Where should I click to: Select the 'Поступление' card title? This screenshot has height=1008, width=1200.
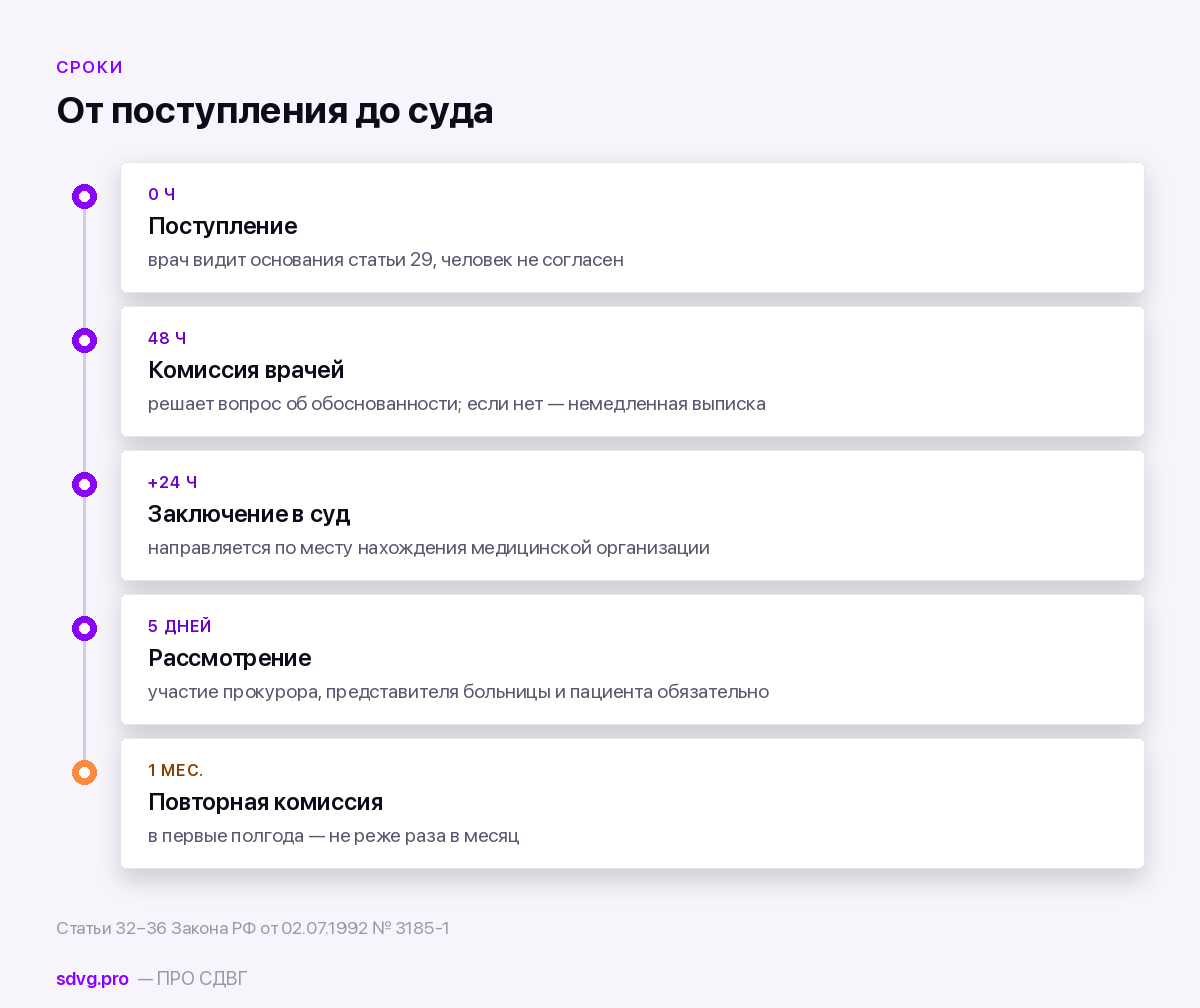[223, 226]
